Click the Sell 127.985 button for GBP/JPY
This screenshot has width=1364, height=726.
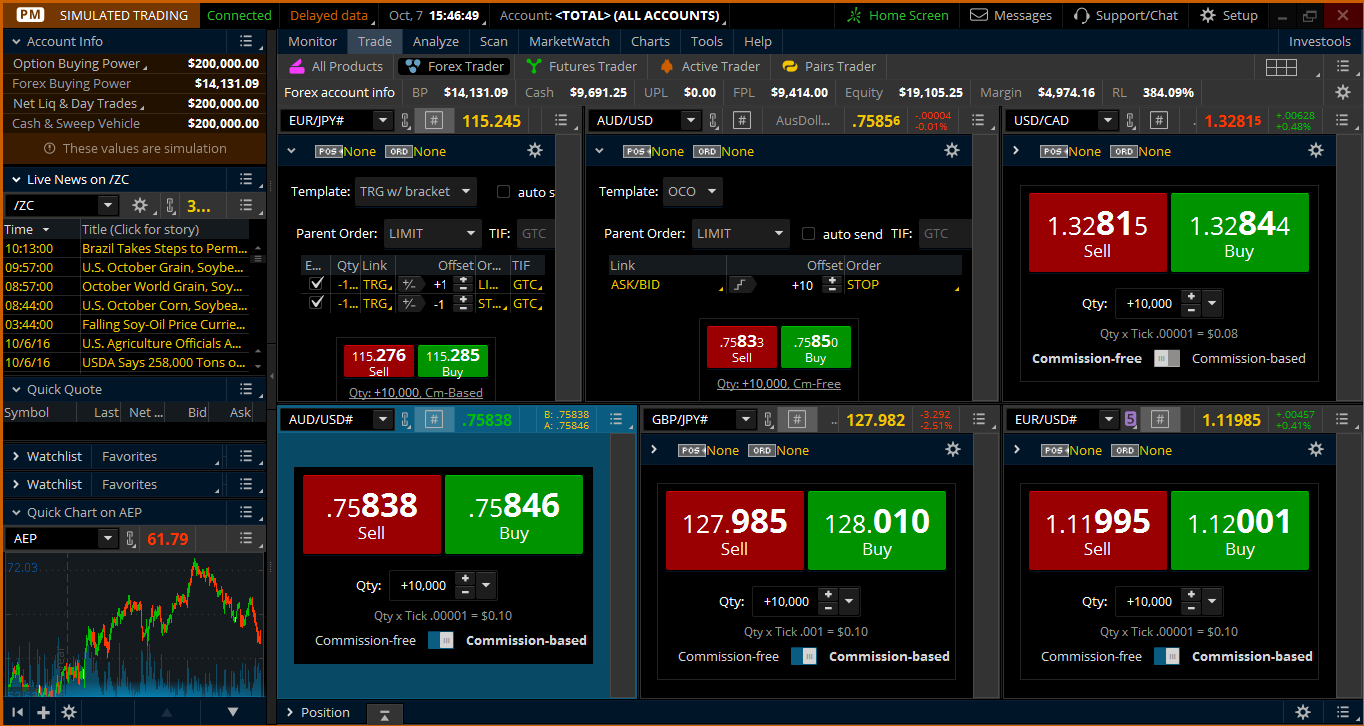click(734, 530)
